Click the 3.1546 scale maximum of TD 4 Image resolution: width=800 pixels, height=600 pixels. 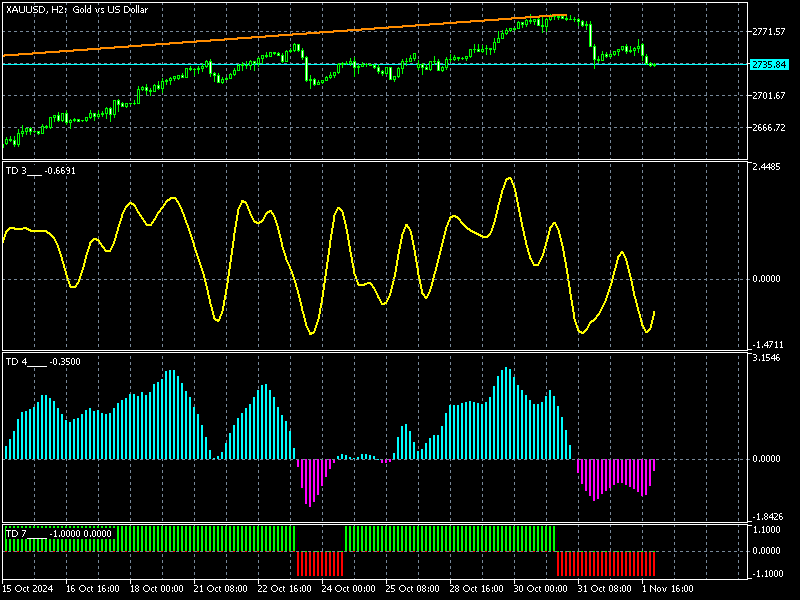click(x=766, y=358)
